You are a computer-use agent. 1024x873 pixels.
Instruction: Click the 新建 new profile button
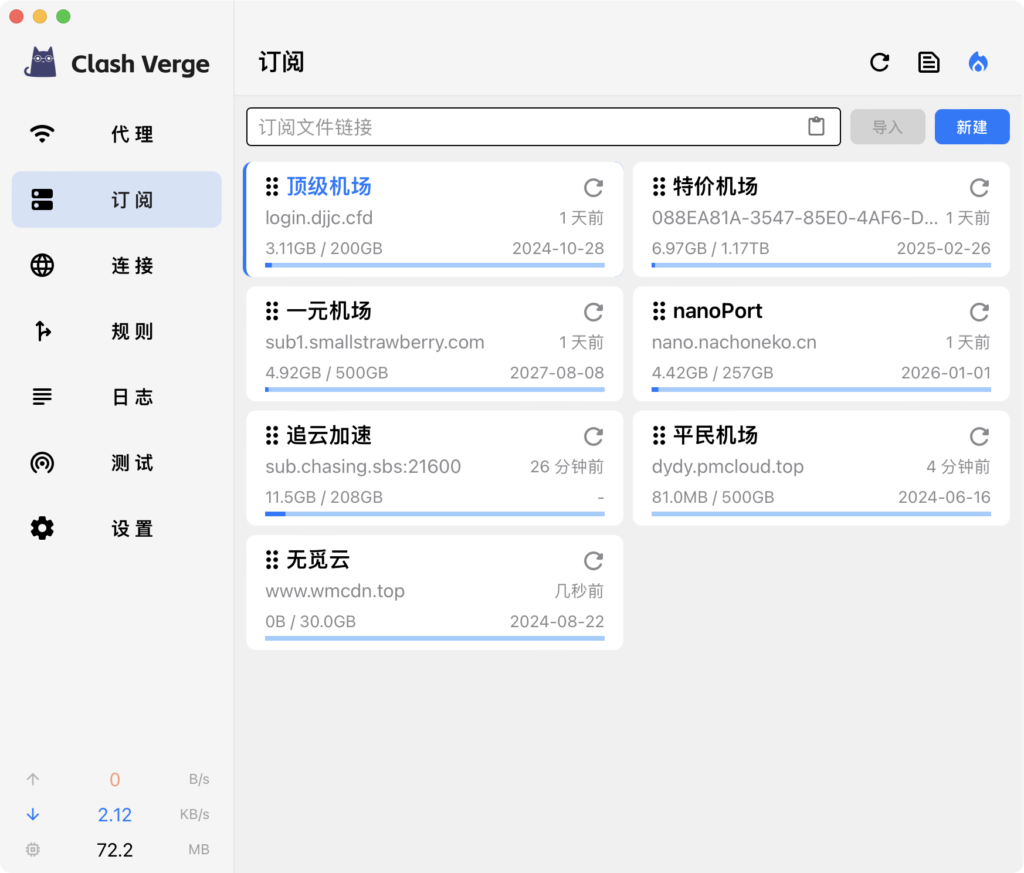point(972,127)
